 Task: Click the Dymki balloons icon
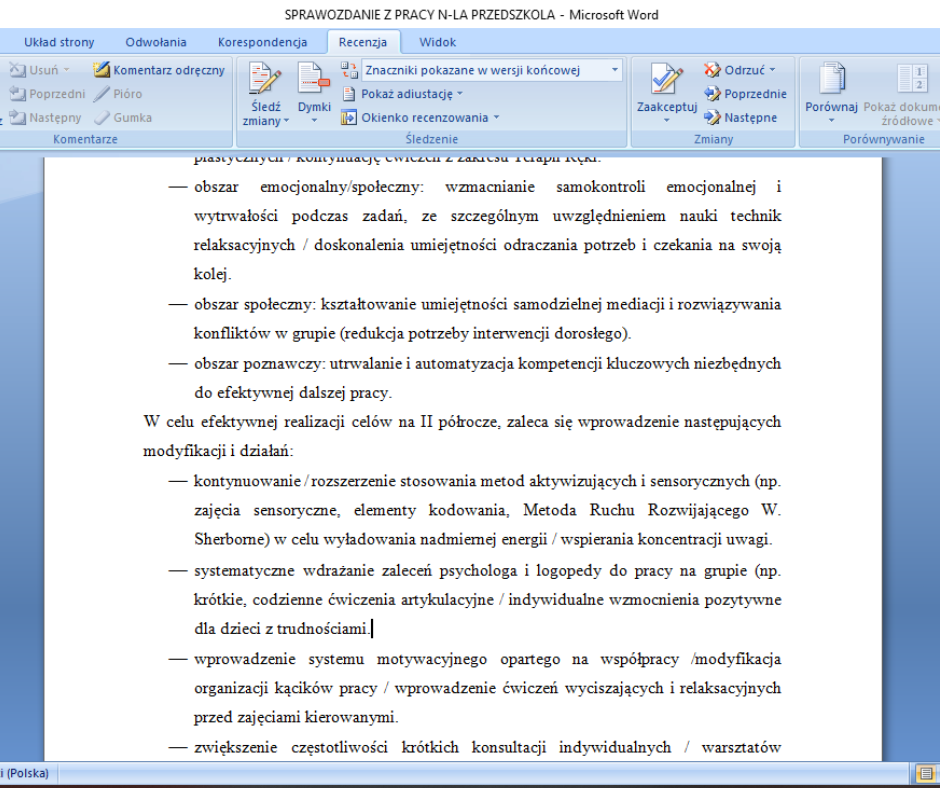pyautogui.click(x=314, y=79)
